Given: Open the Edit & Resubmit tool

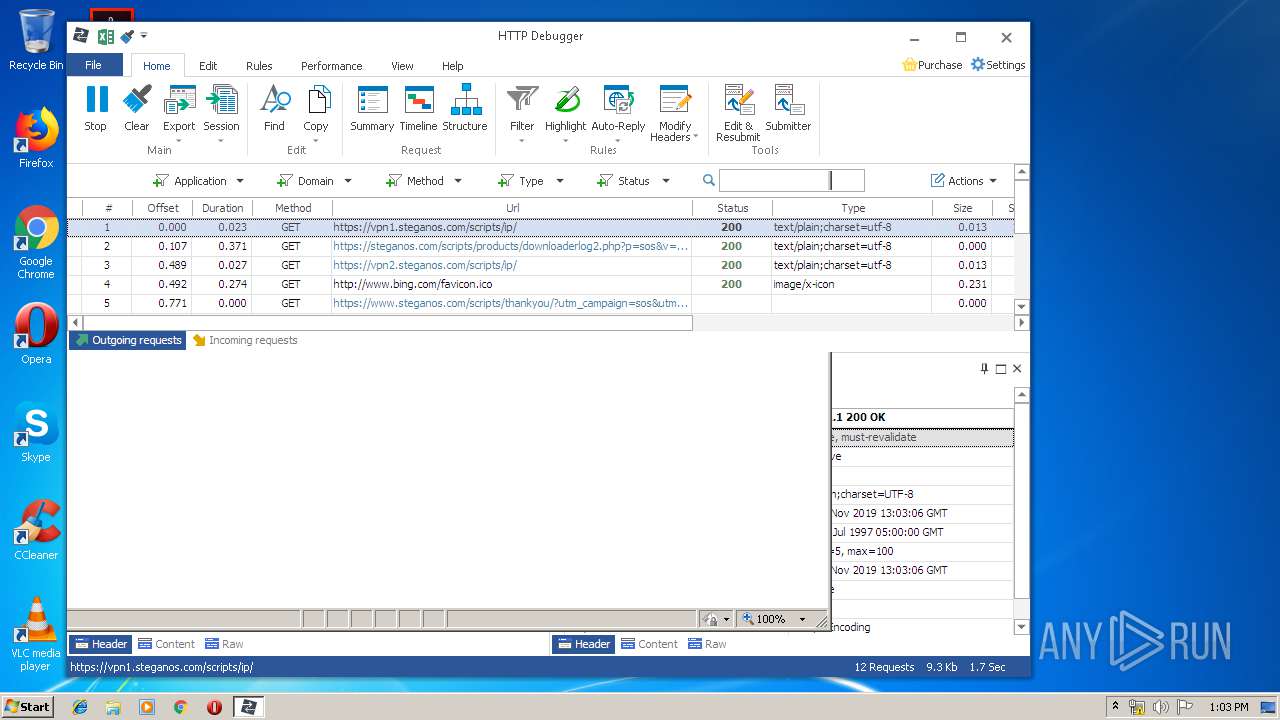Looking at the screenshot, I should point(738,113).
